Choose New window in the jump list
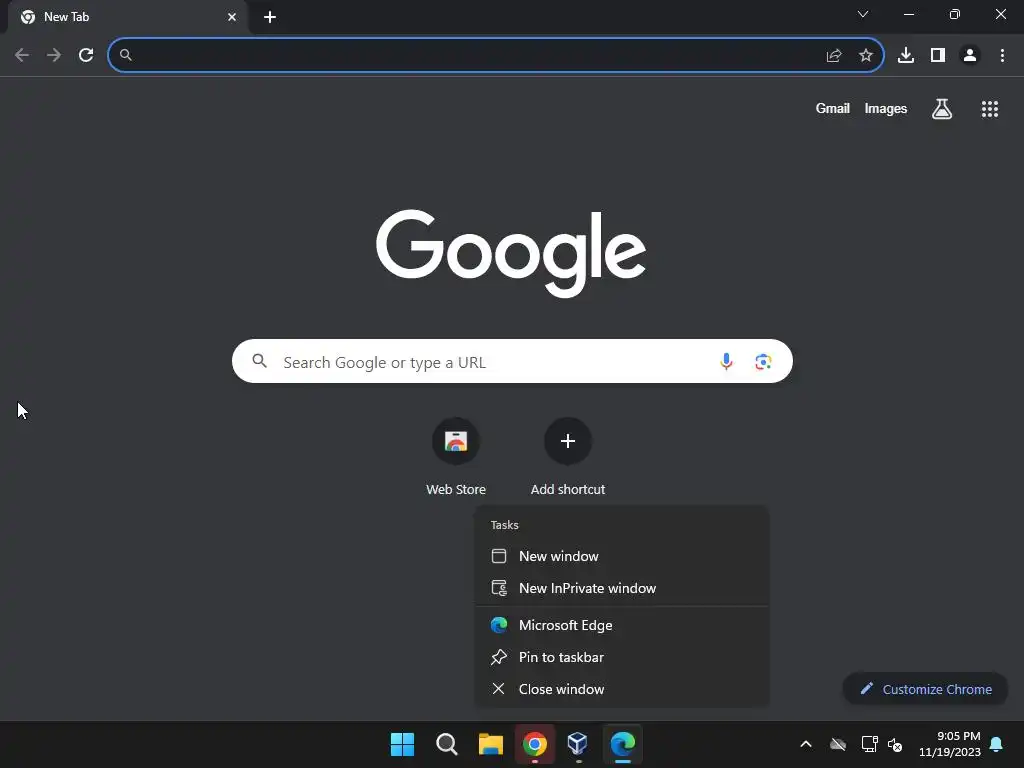Image resolution: width=1024 pixels, height=768 pixels. click(x=622, y=556)
